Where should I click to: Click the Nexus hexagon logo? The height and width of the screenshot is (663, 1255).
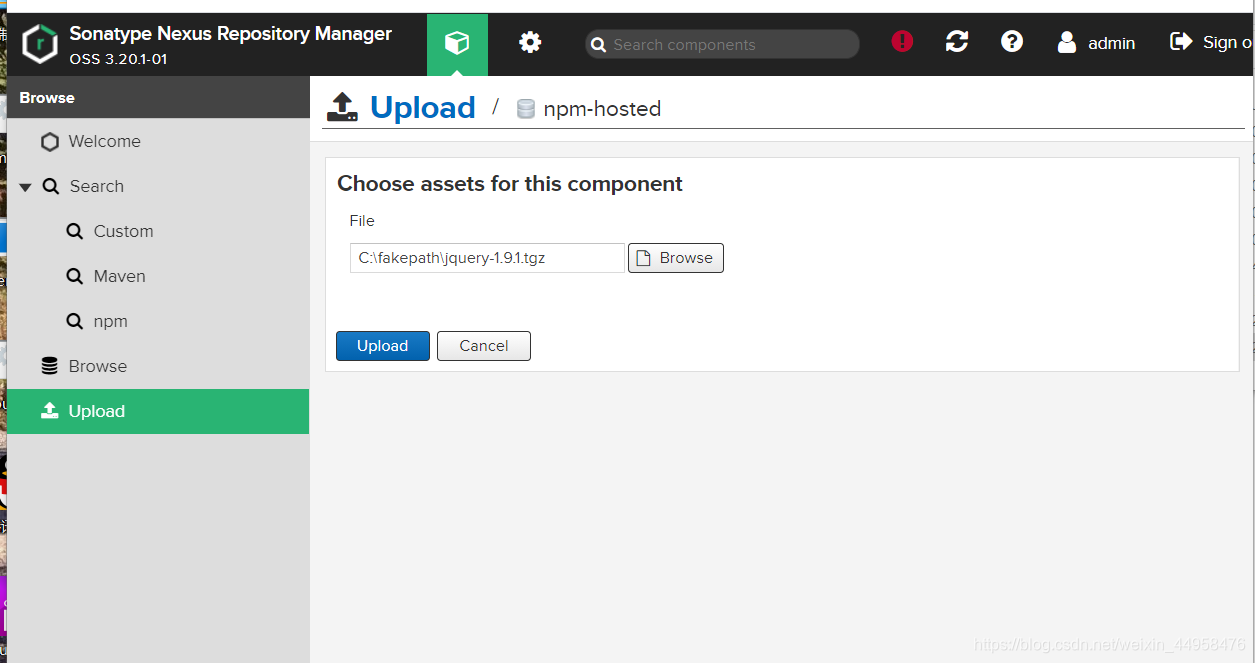[x=40, y=44]
